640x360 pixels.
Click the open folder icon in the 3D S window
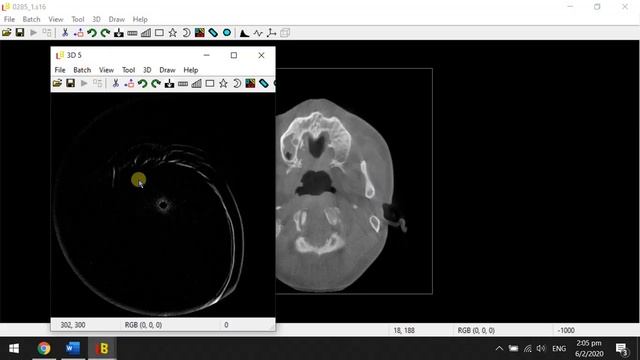(57, 84)
